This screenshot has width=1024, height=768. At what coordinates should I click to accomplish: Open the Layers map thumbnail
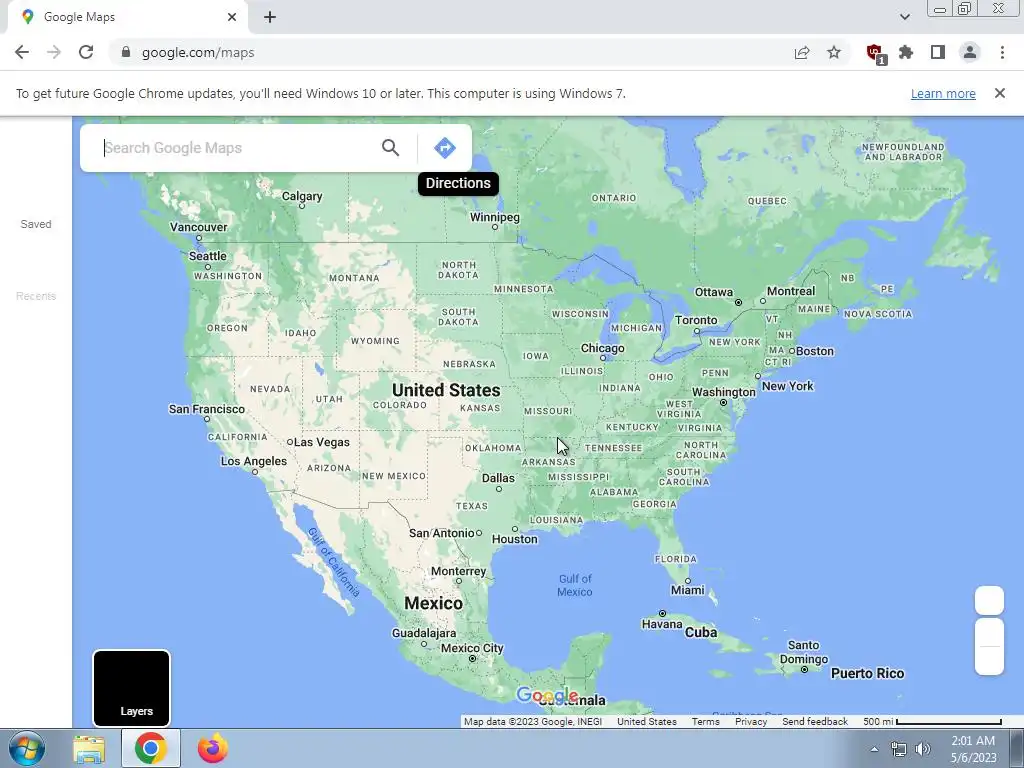pos(131,688)
